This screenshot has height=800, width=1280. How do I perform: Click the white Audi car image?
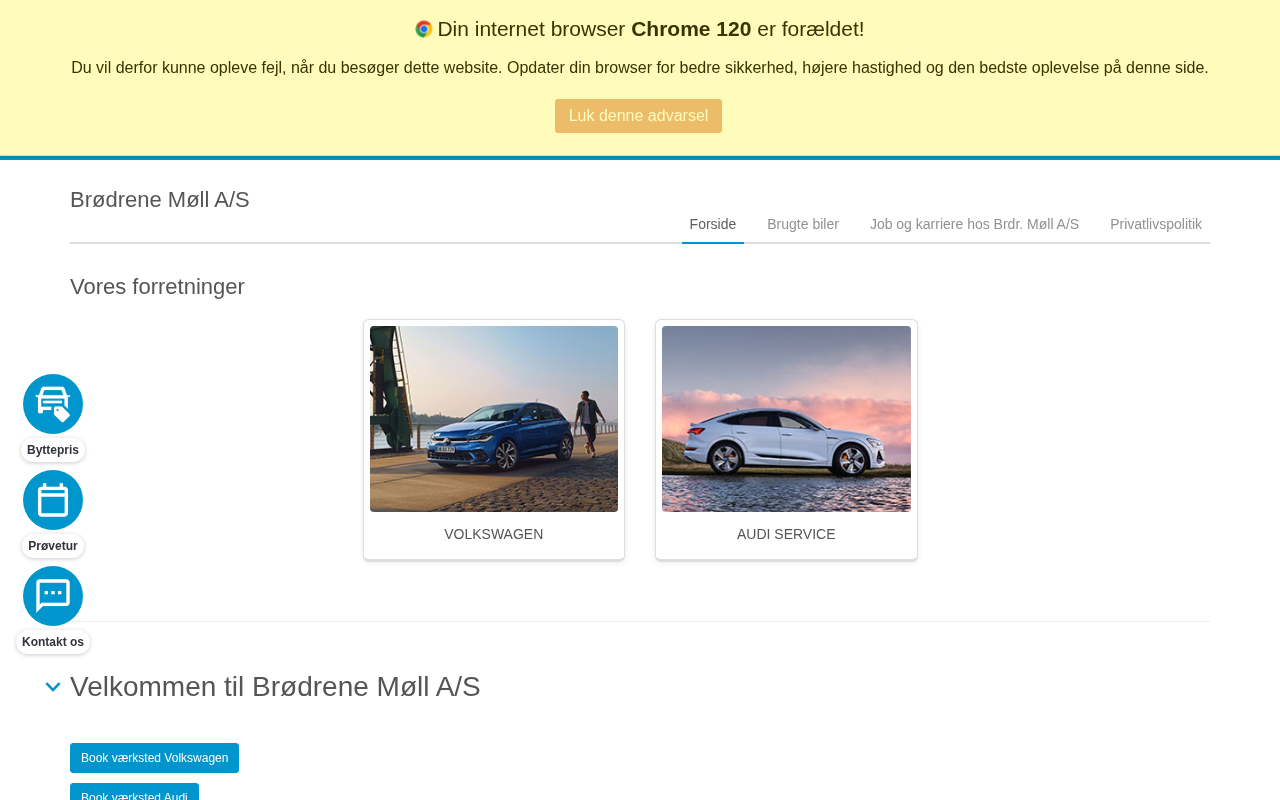click(786, 419)
